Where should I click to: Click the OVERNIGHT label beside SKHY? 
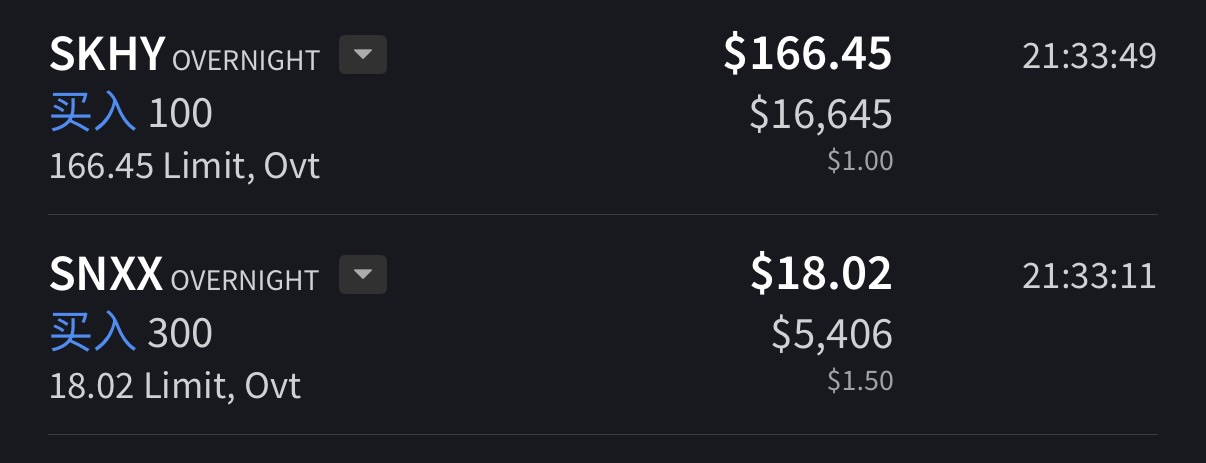click(x=246, y=61)
